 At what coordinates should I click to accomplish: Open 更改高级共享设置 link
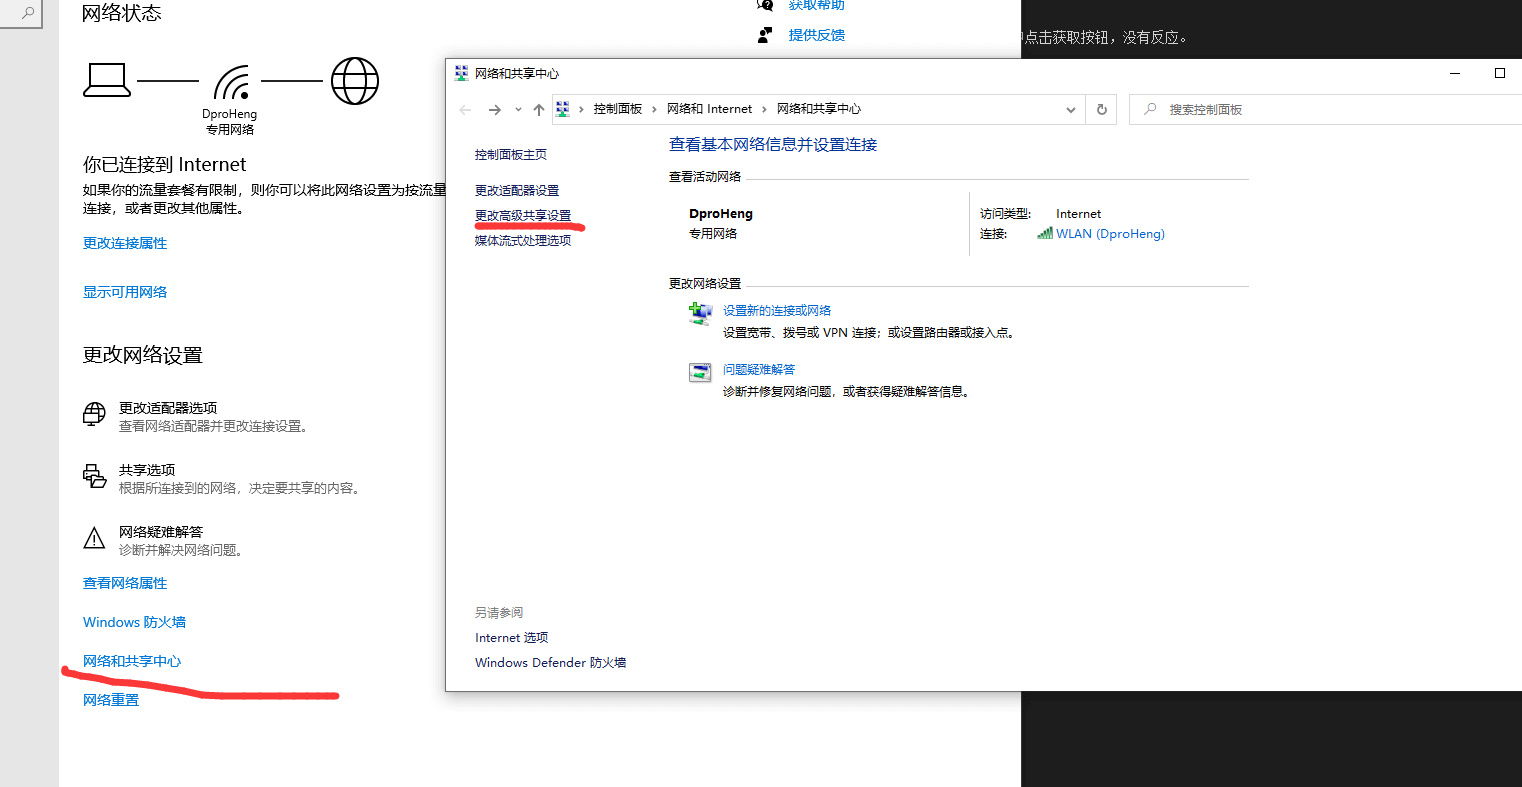tap(523, 216)
